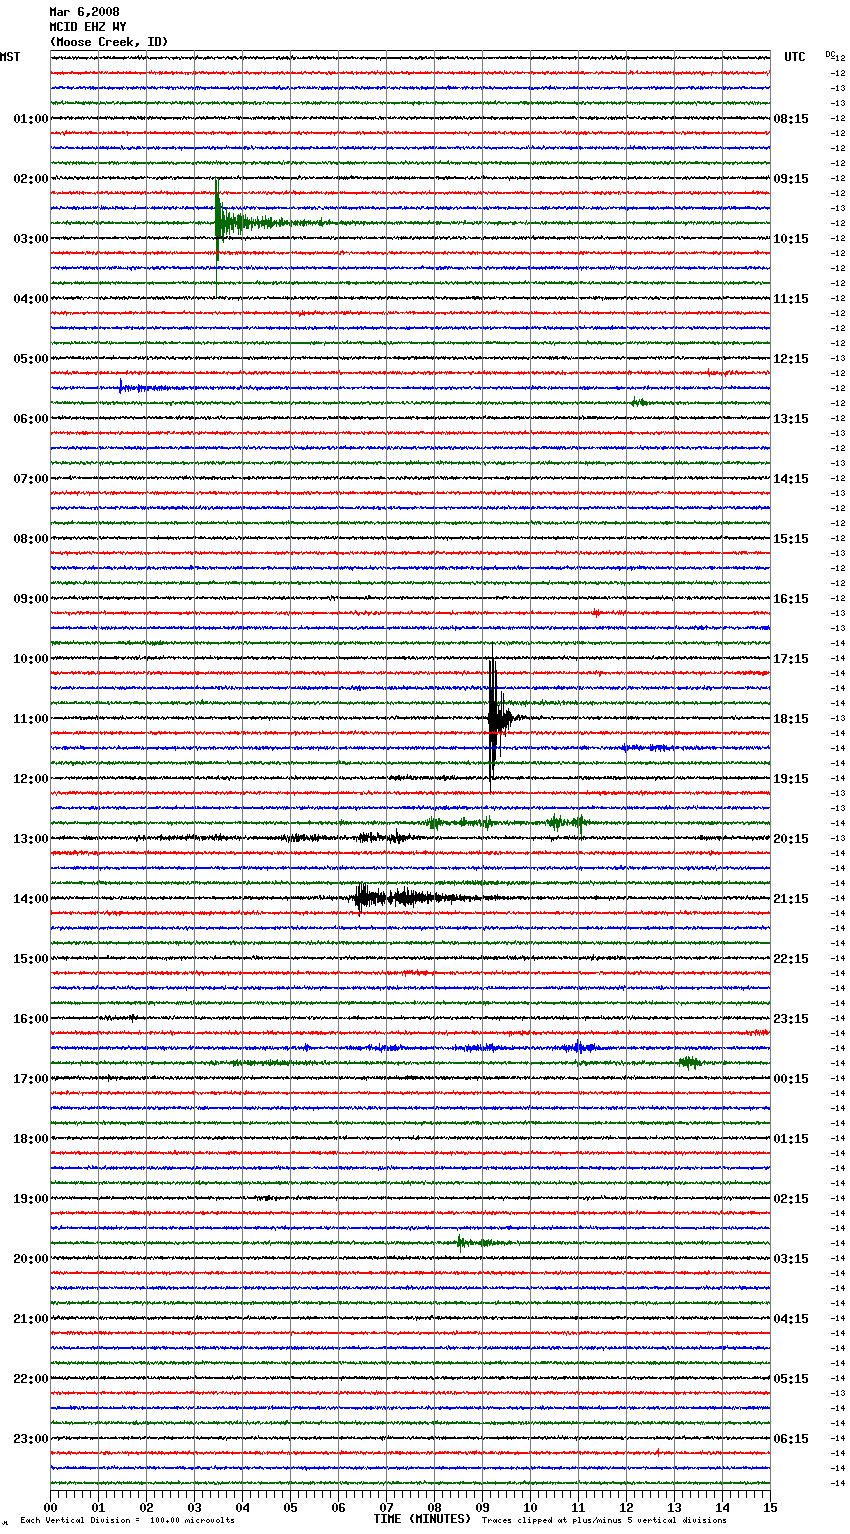Click minute 15 on the bottom axis
850x1534 pixels.
click(770, 1507)
